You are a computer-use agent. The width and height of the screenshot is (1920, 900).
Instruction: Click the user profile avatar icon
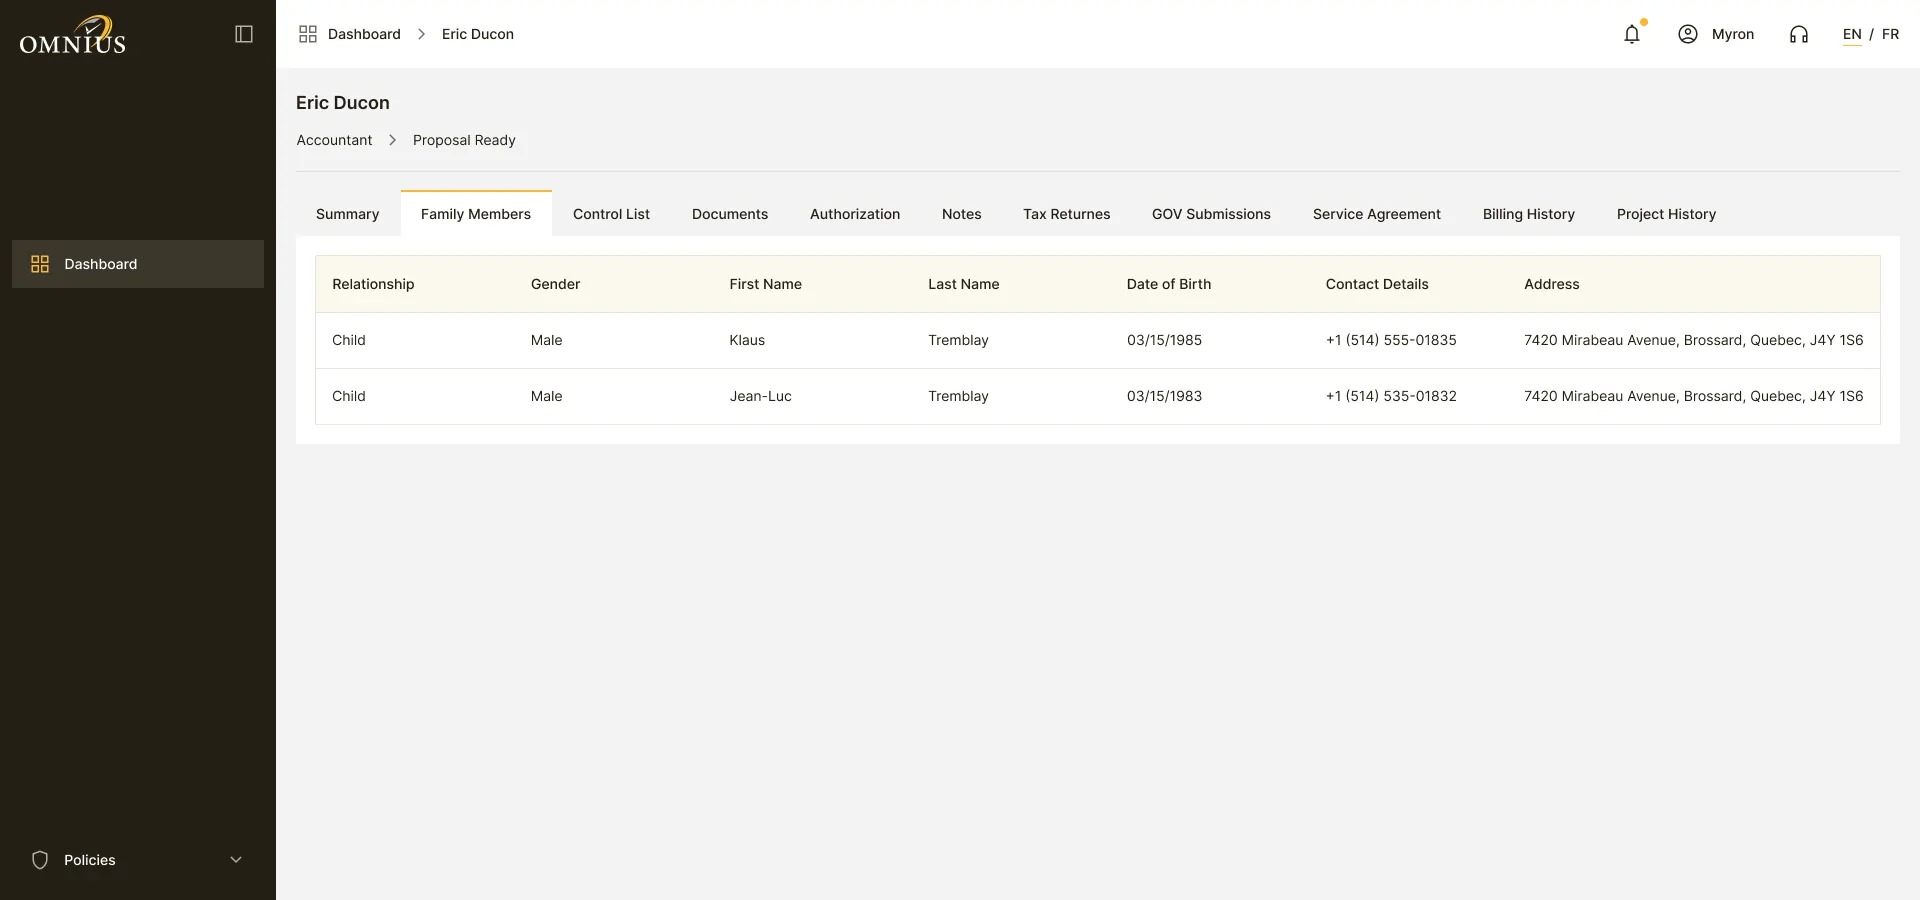1688,34
